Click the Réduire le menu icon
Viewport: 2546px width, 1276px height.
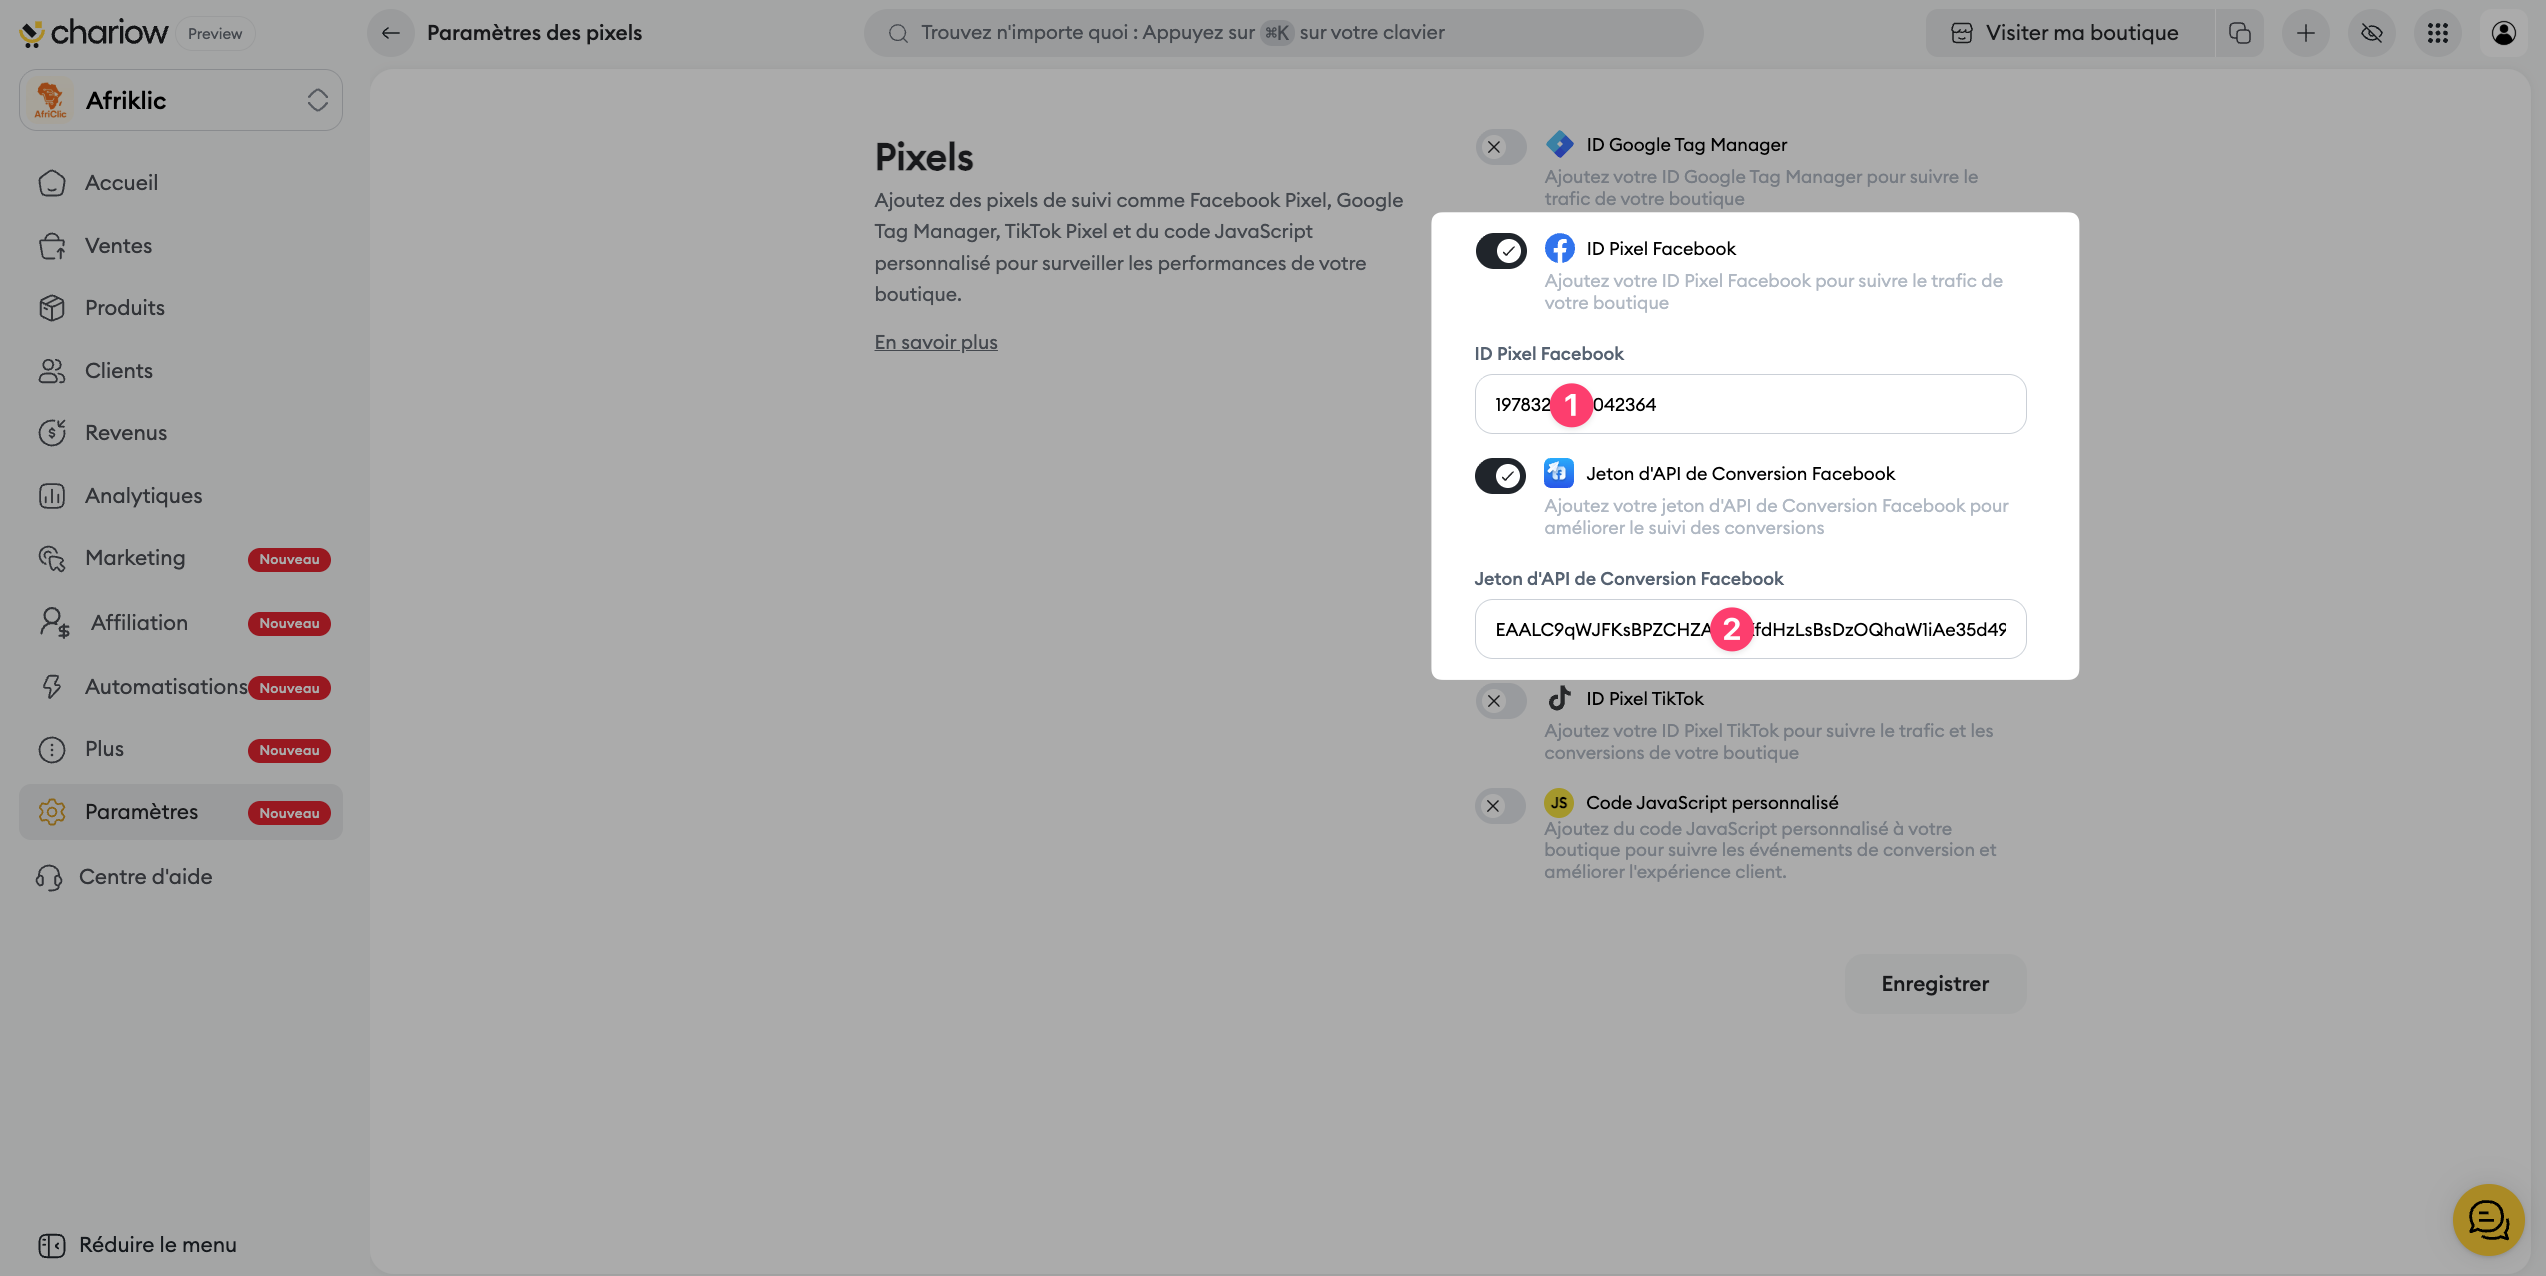(x=52, y=1245)
